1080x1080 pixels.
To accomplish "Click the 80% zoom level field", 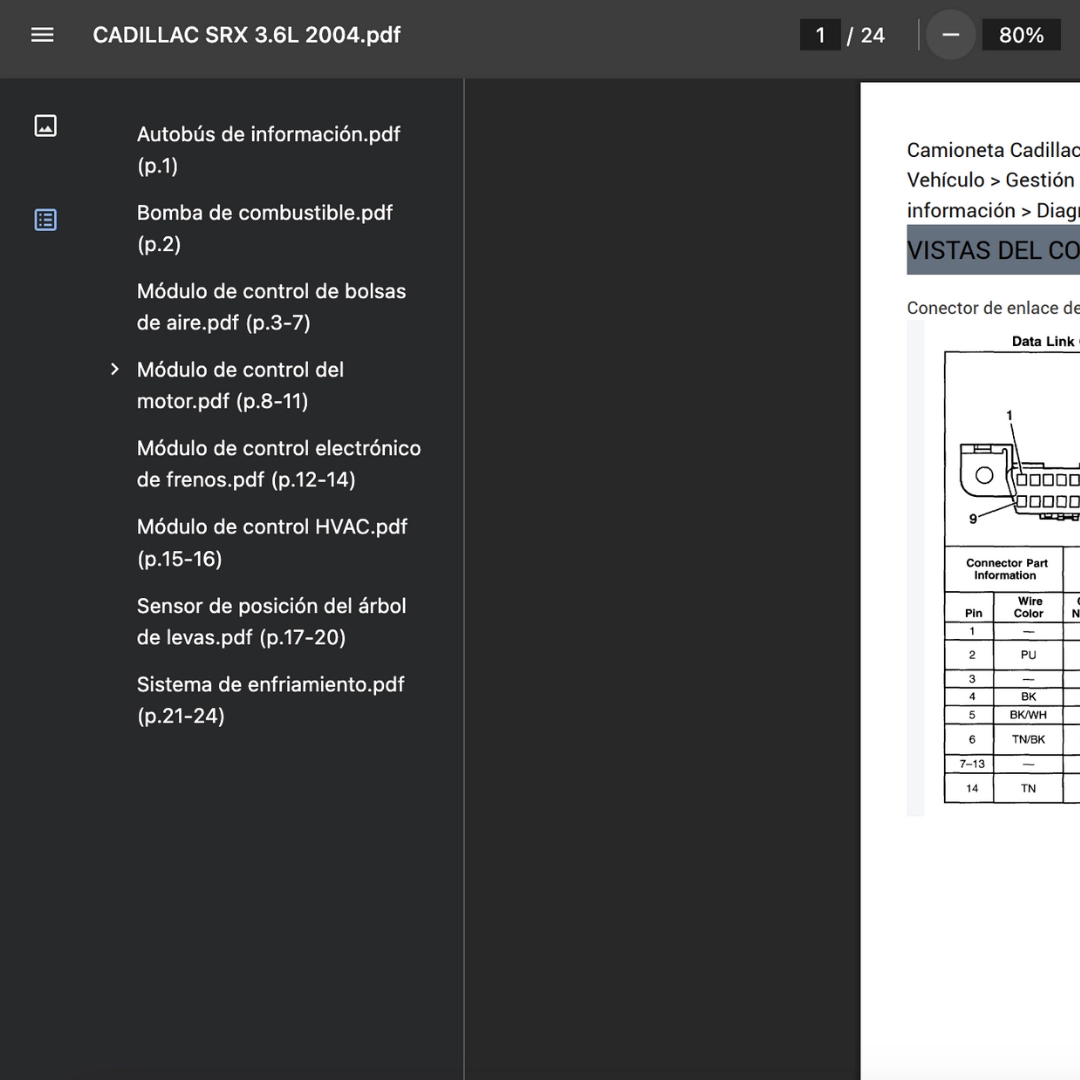I will pos(1020,35).
